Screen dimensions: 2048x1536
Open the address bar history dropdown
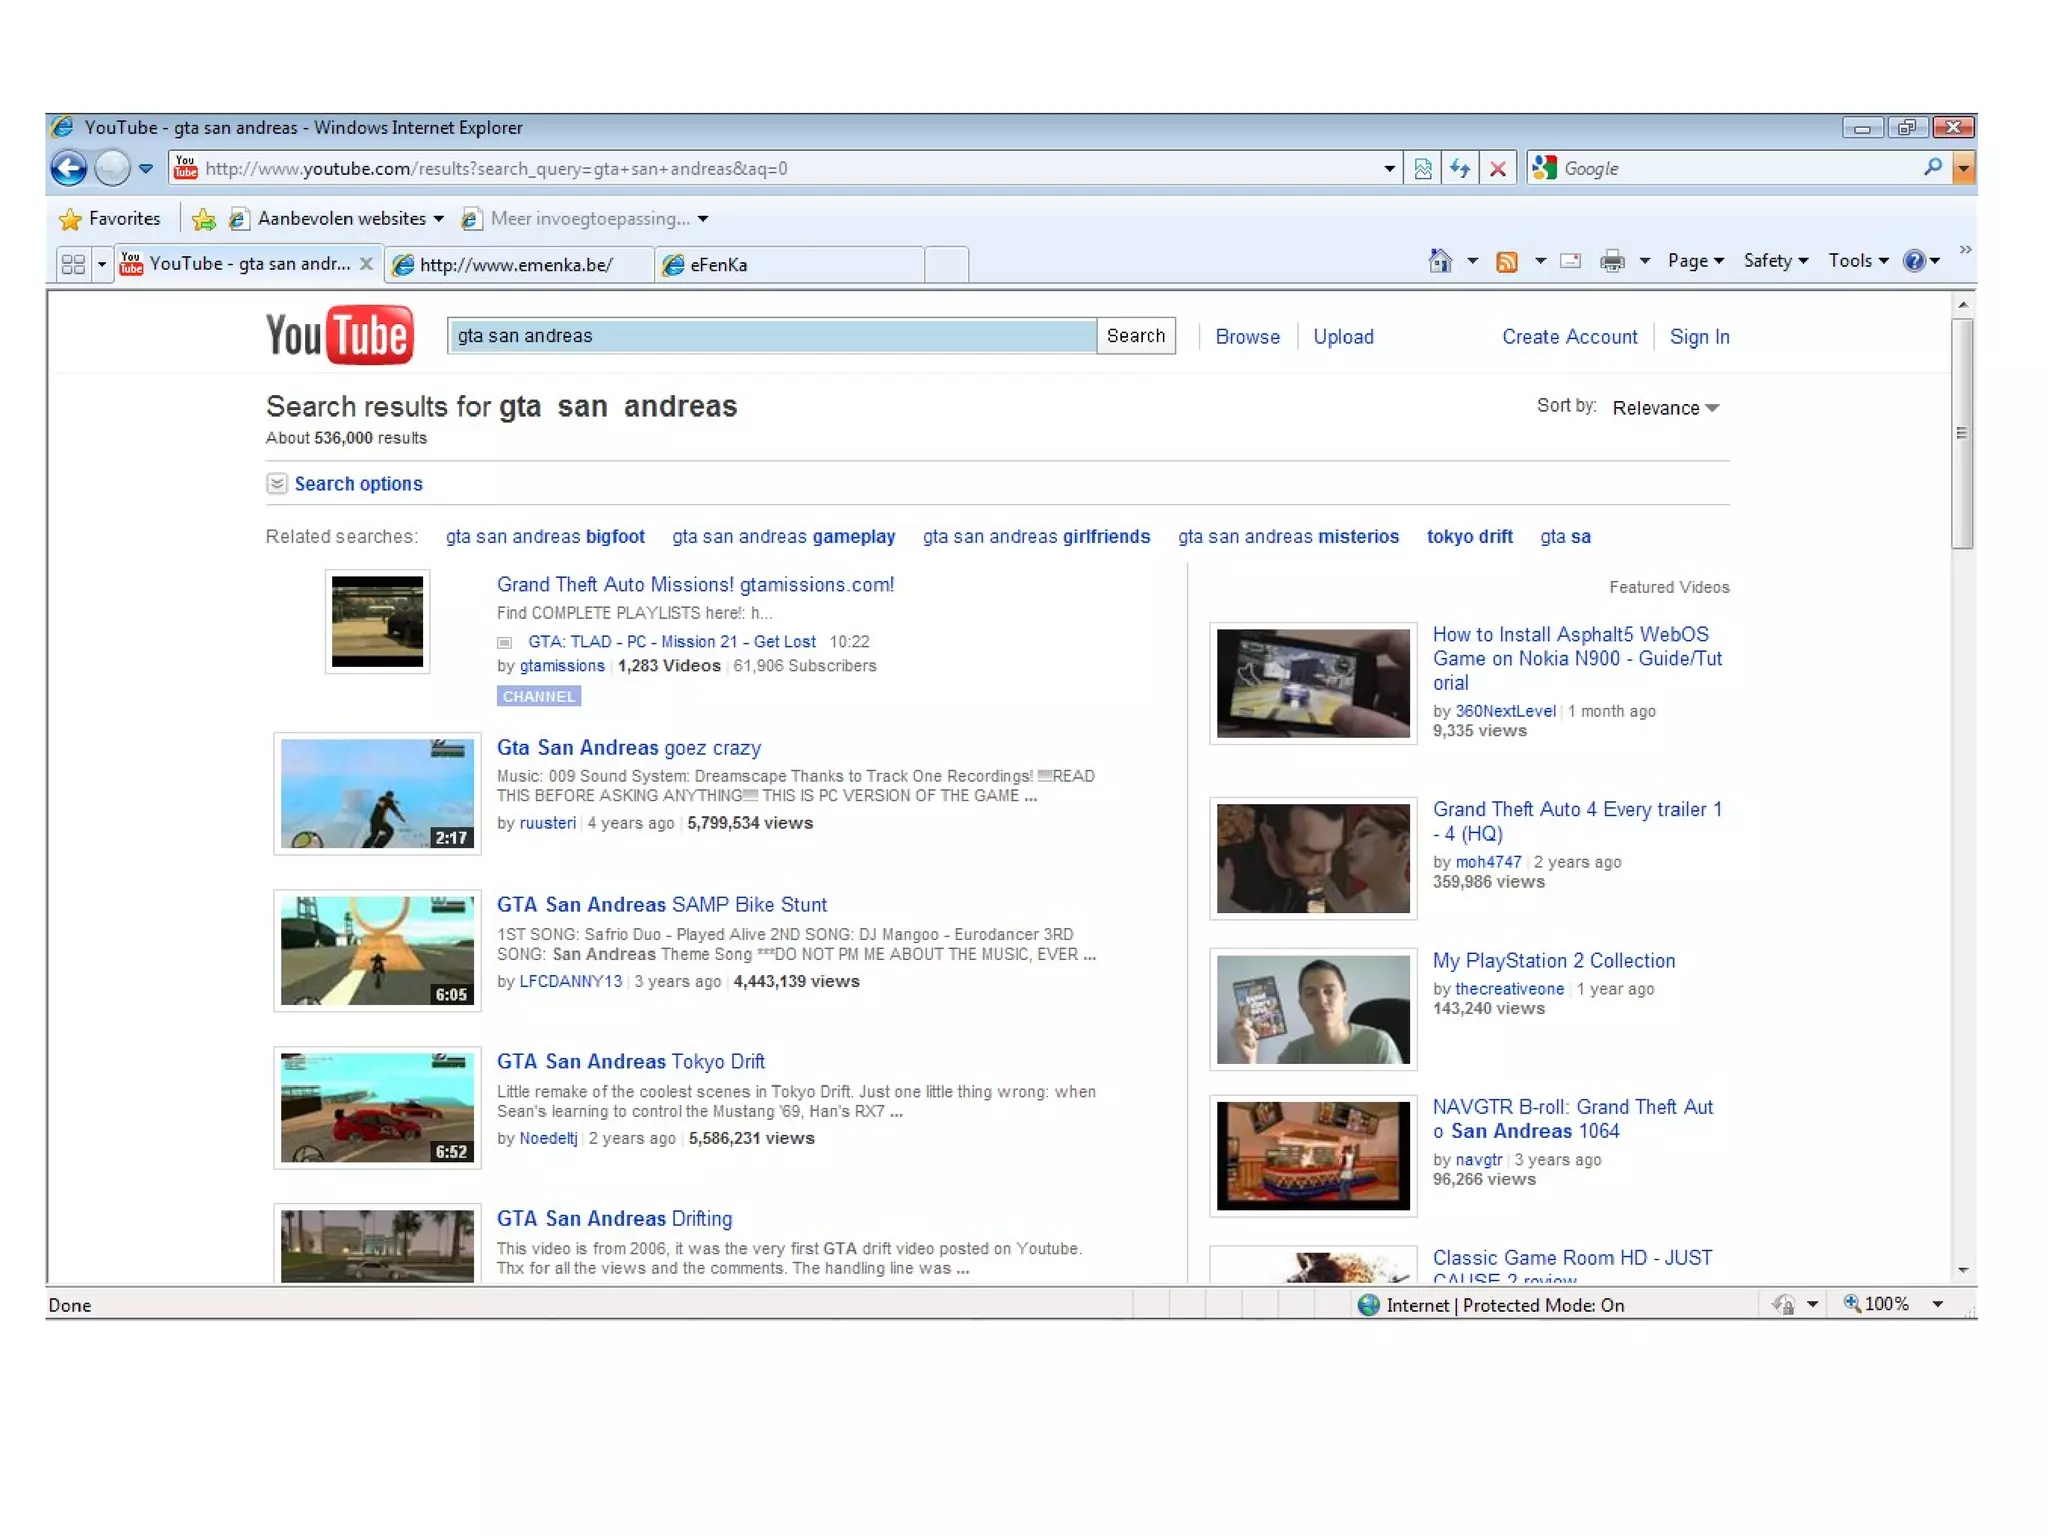[x=1389, y=168]
